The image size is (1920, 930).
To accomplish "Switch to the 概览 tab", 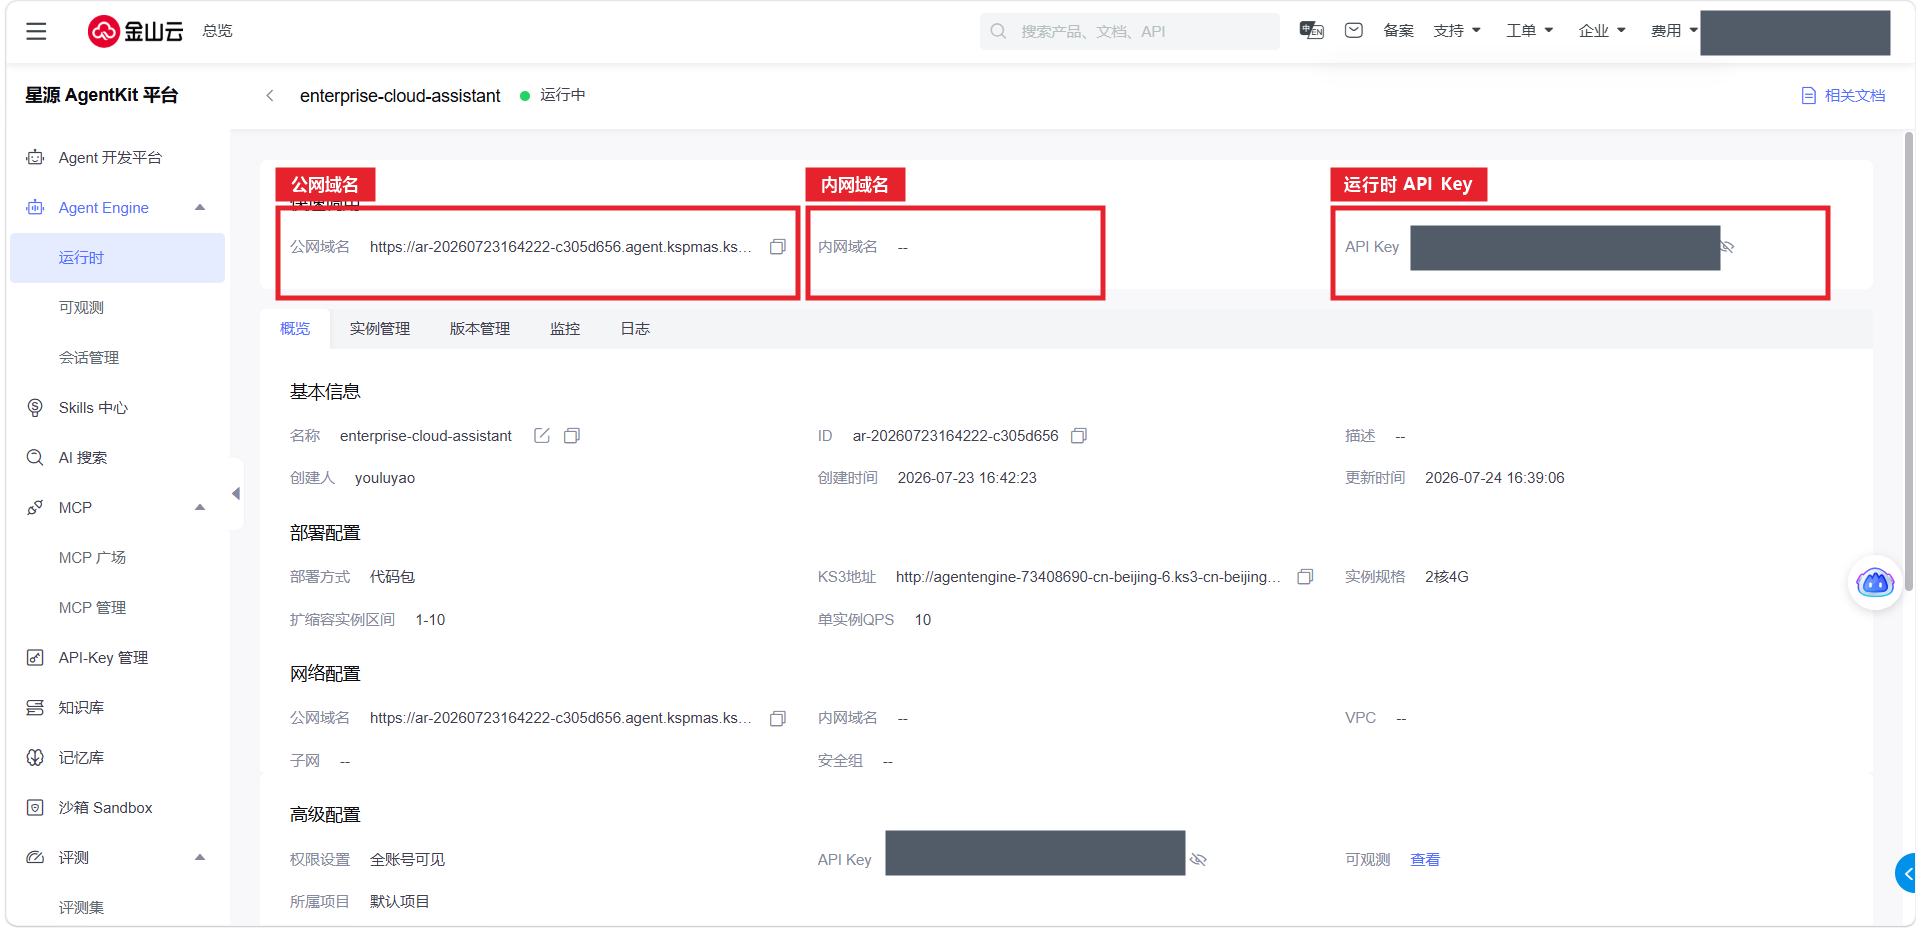I will coord(295,329).
